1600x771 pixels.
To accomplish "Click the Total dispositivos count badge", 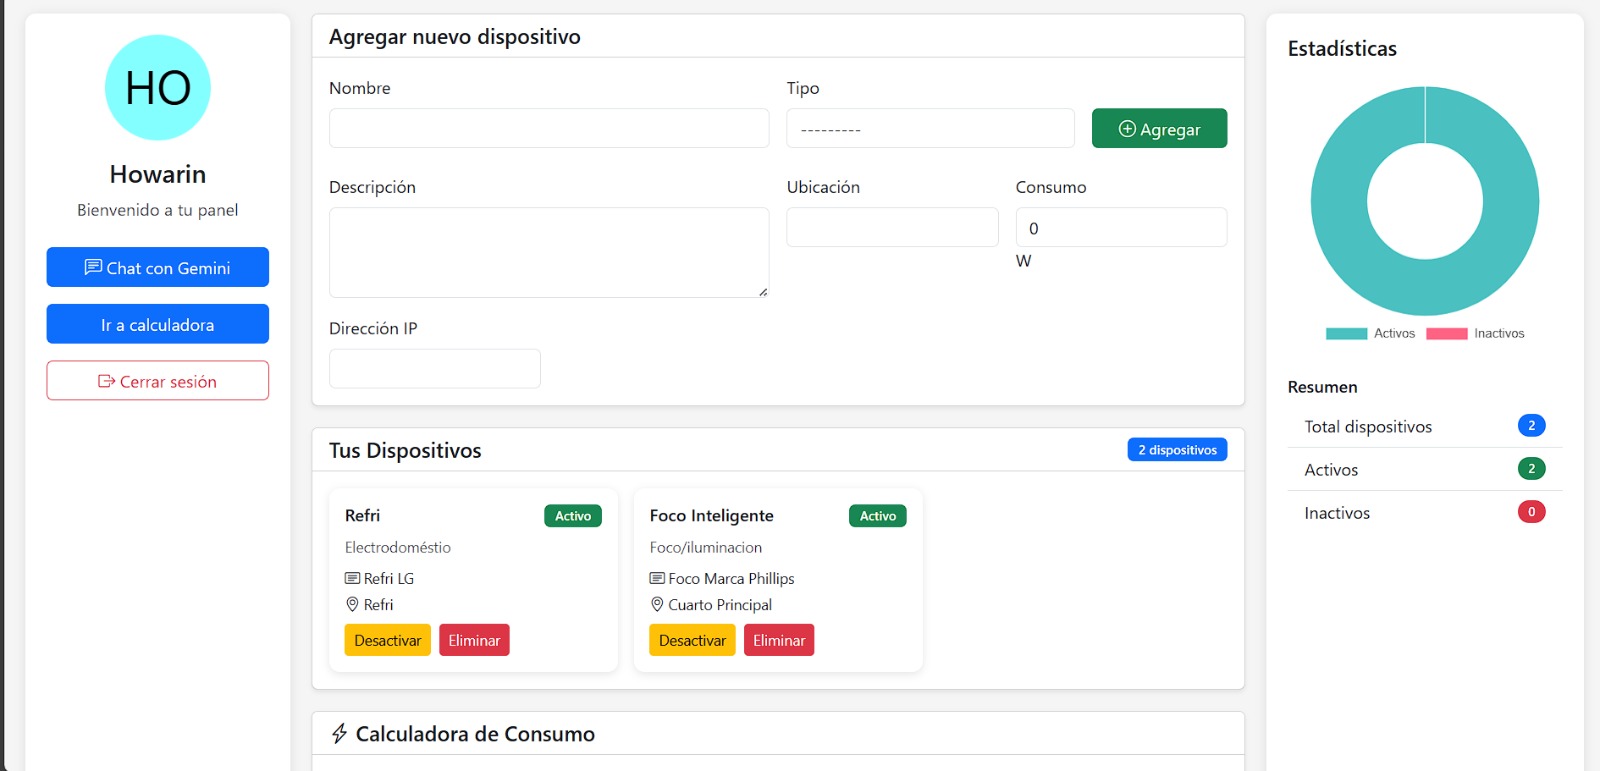I will tap(1531, 425).
